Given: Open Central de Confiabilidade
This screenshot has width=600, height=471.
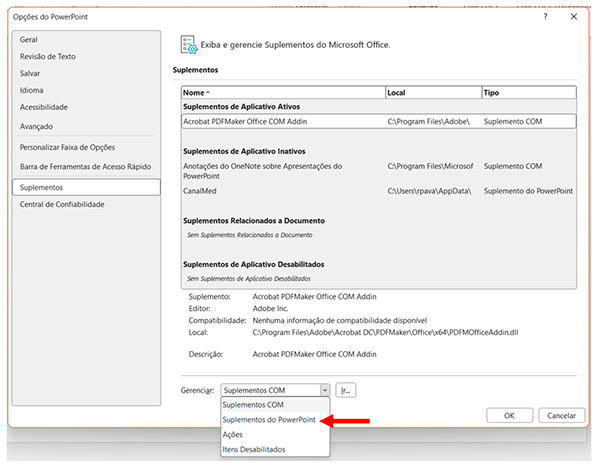Looking at the screenshot, I should tap(62, 204).
